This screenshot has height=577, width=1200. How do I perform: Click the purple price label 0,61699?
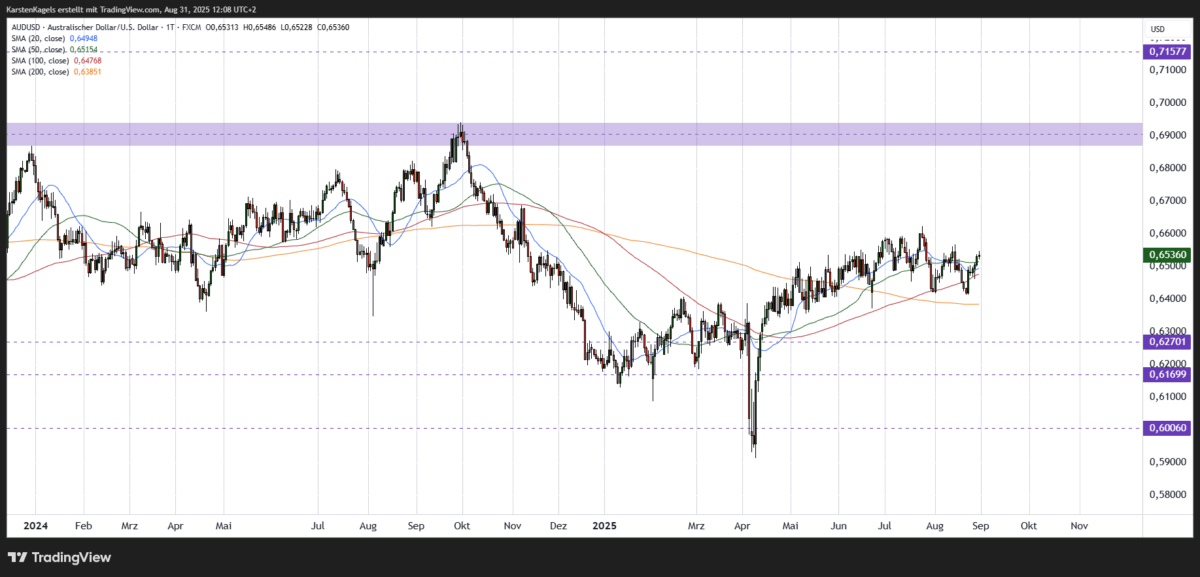(1166, 375)
